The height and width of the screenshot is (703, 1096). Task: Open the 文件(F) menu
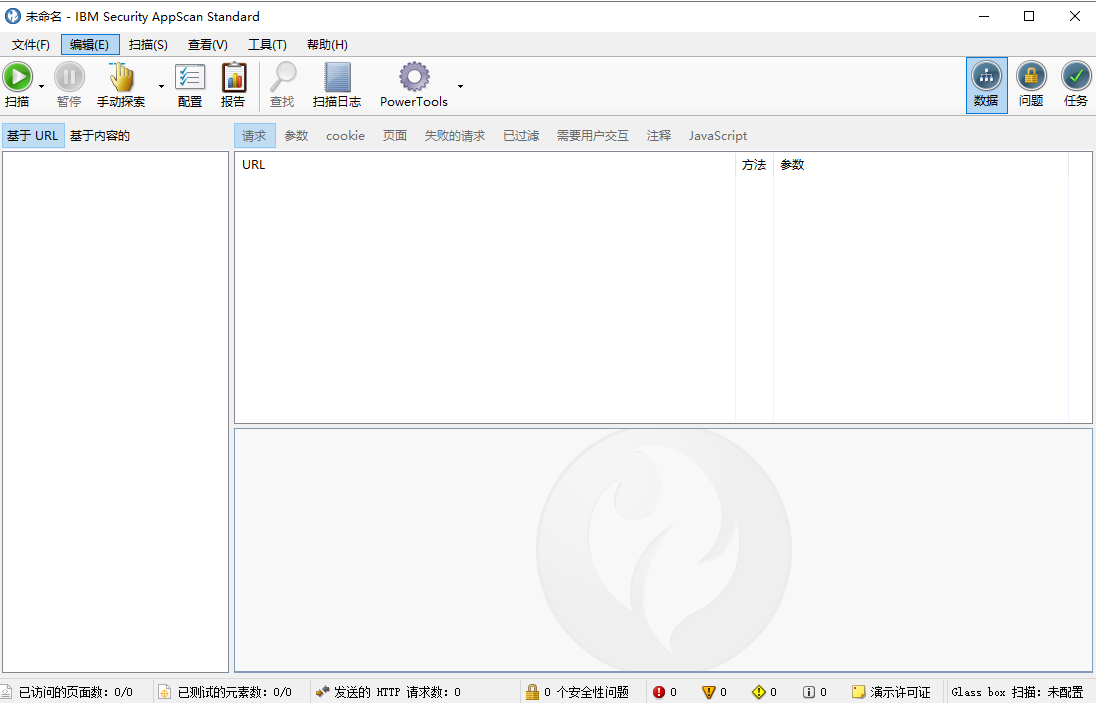(31, 45)
